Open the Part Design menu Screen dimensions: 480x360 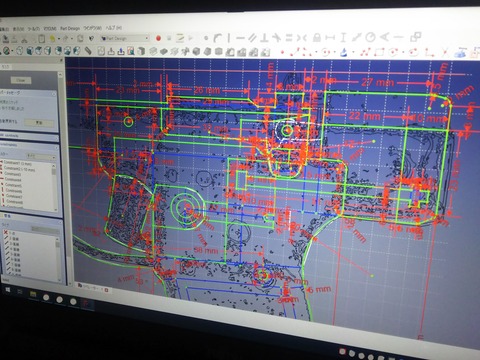tap(70, 29)
